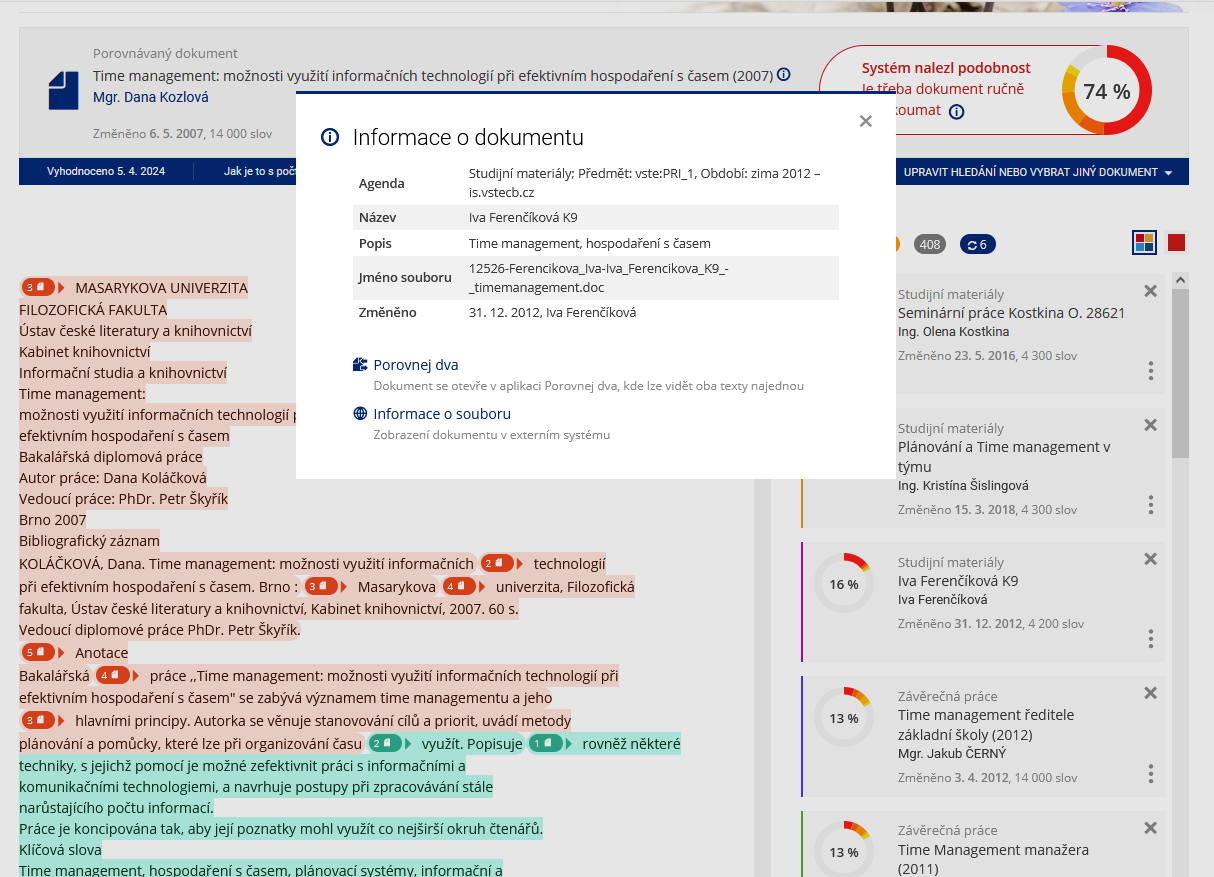
Task: Open the 'Jak je to s poč…' menu item
Action: click(x=260, y=172)
